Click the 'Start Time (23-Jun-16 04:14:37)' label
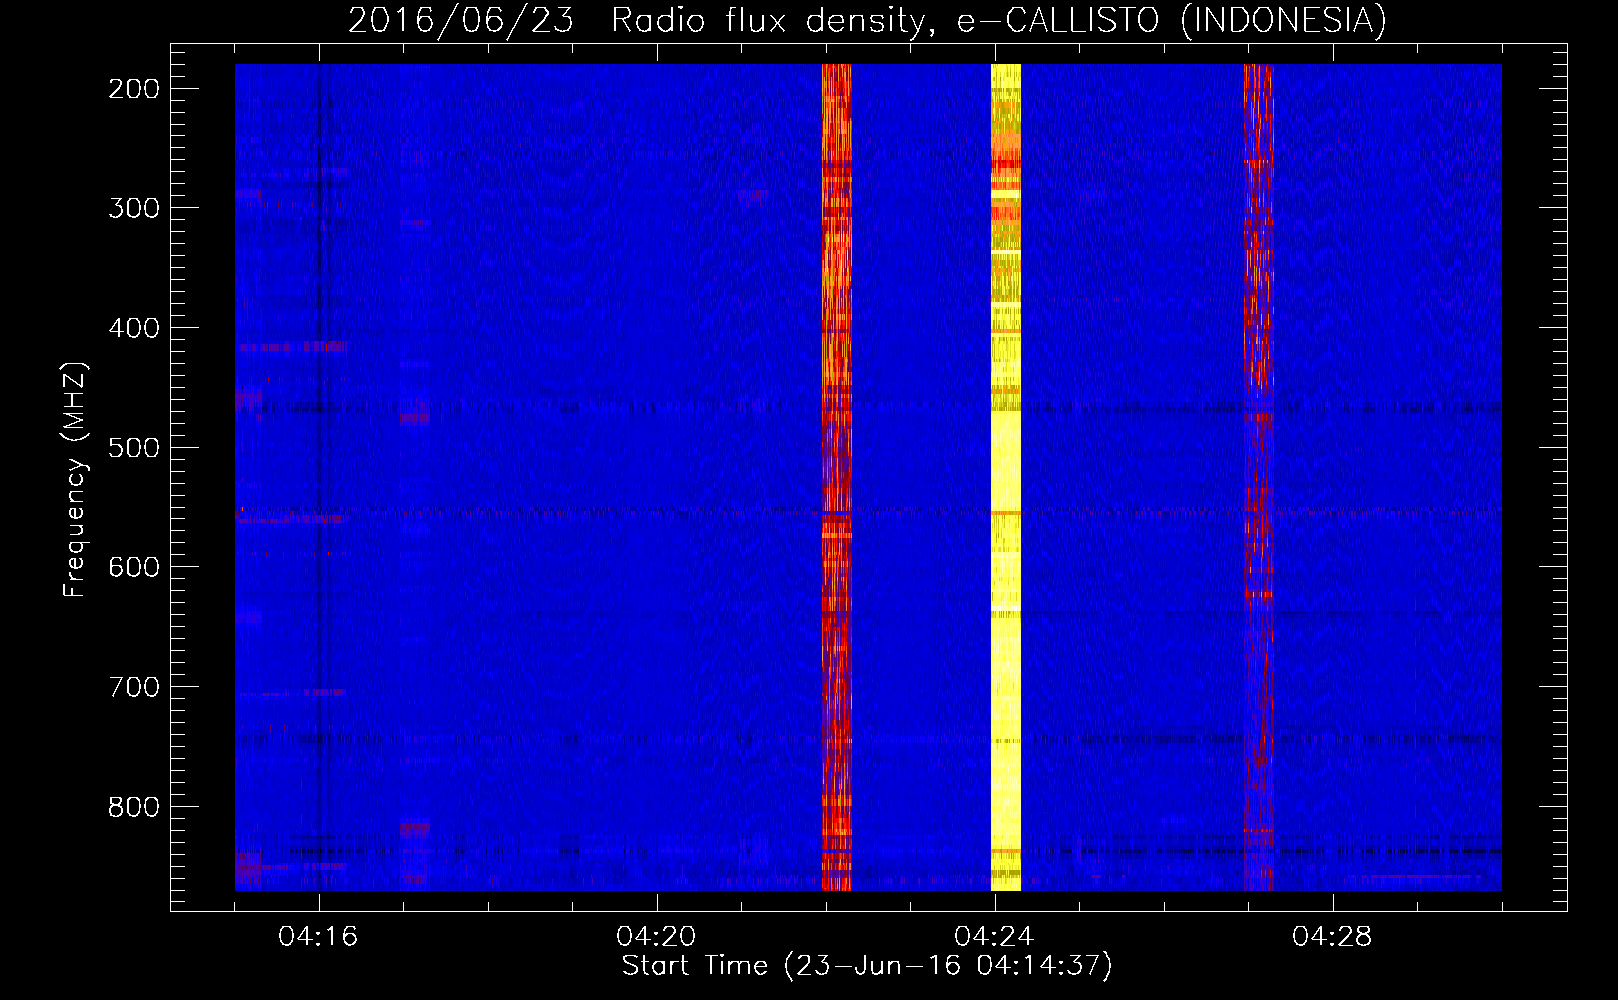1618x1000 pixels. (x=867, y=966)
